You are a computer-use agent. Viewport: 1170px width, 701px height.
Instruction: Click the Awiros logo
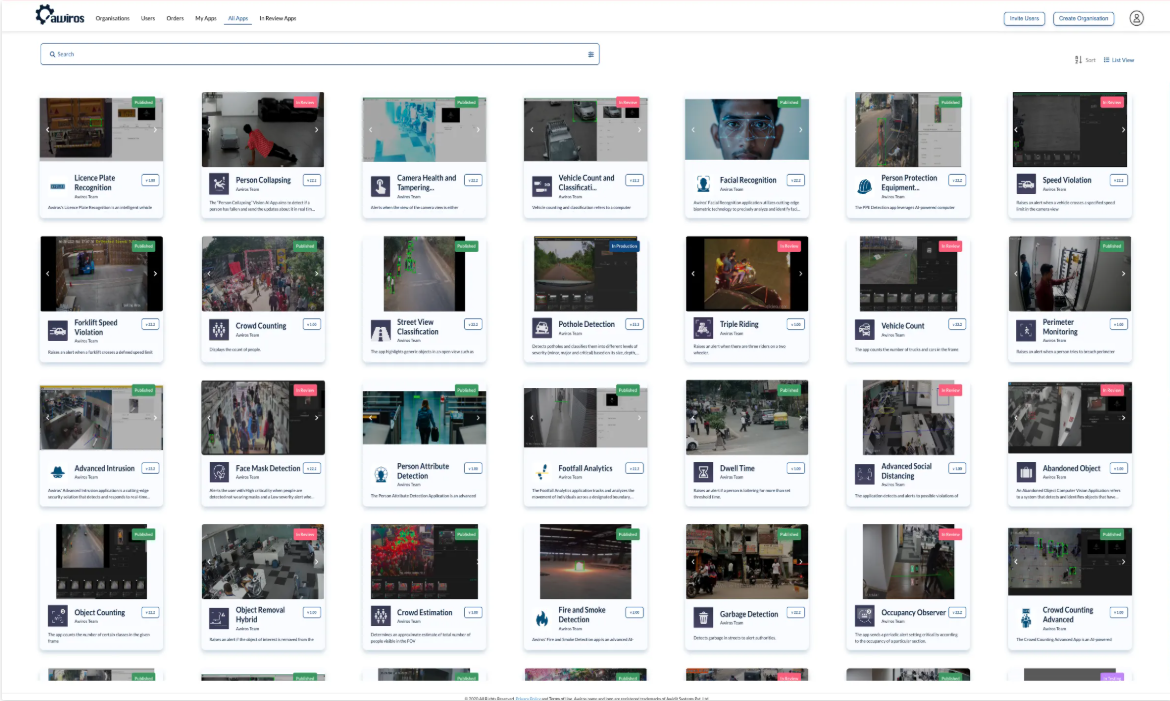pyautogui.click(x=60, y=16)
